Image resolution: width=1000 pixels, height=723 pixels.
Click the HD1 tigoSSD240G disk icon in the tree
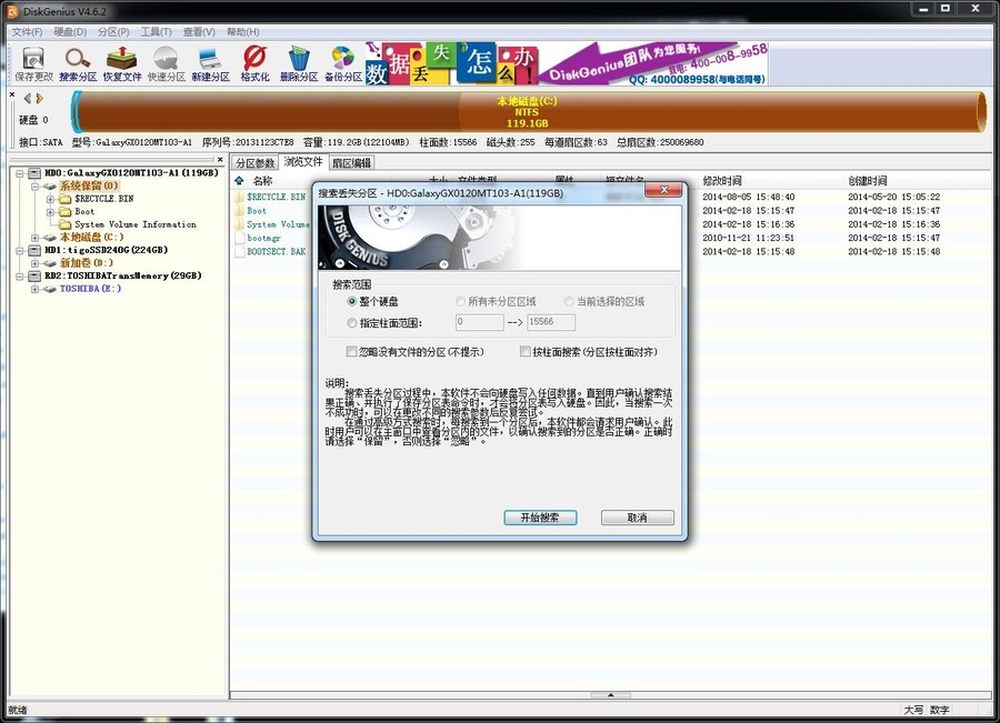coord(34,250)
